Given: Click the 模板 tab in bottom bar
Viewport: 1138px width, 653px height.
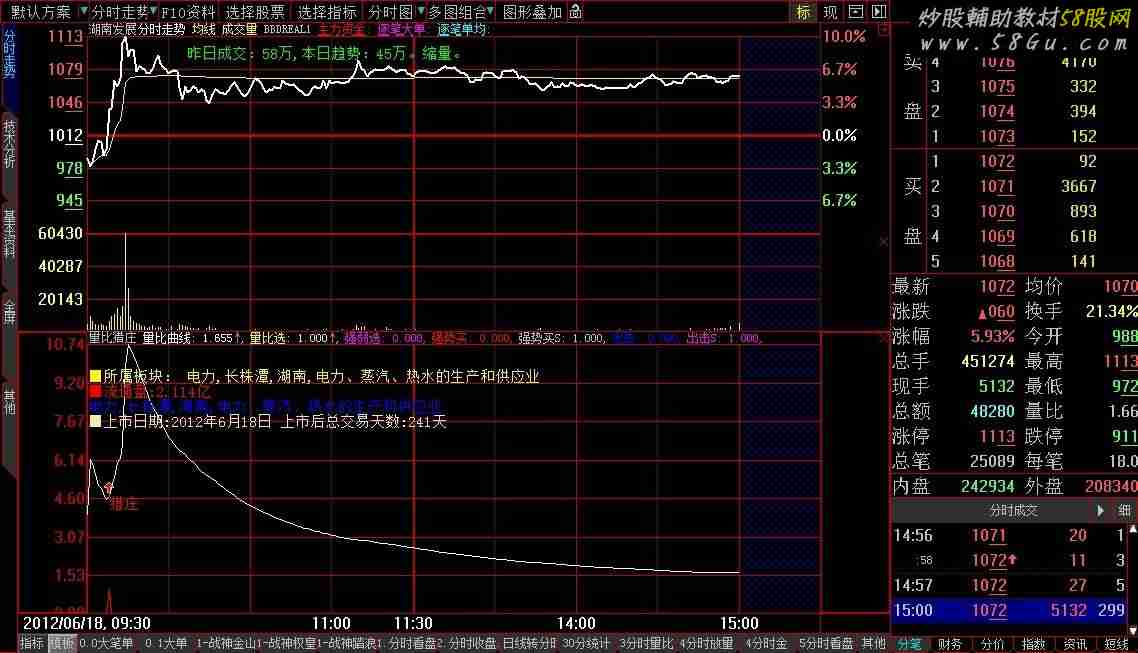Looking at the screenshot, I should click(x=61, y=644).
